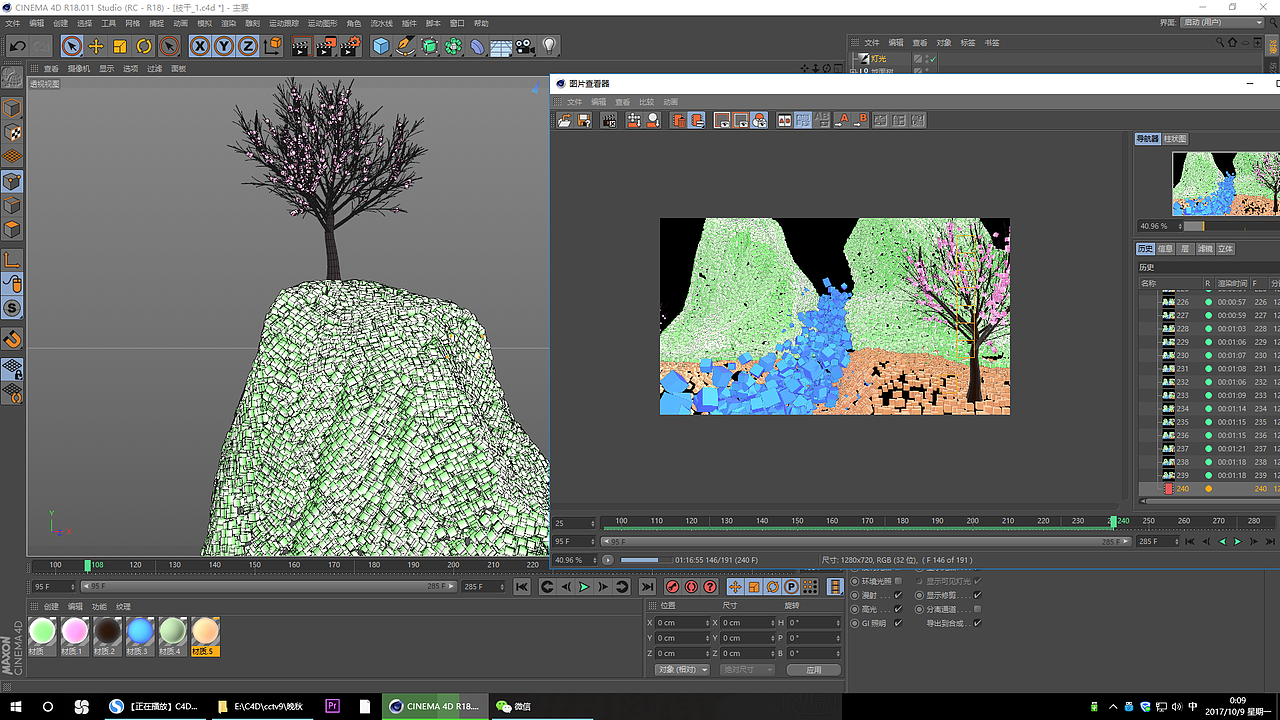The width and height of the screenshot is (1280, 720).
Task: Click the X position input field
Action: pyautogui.click(x=684, y=623)
